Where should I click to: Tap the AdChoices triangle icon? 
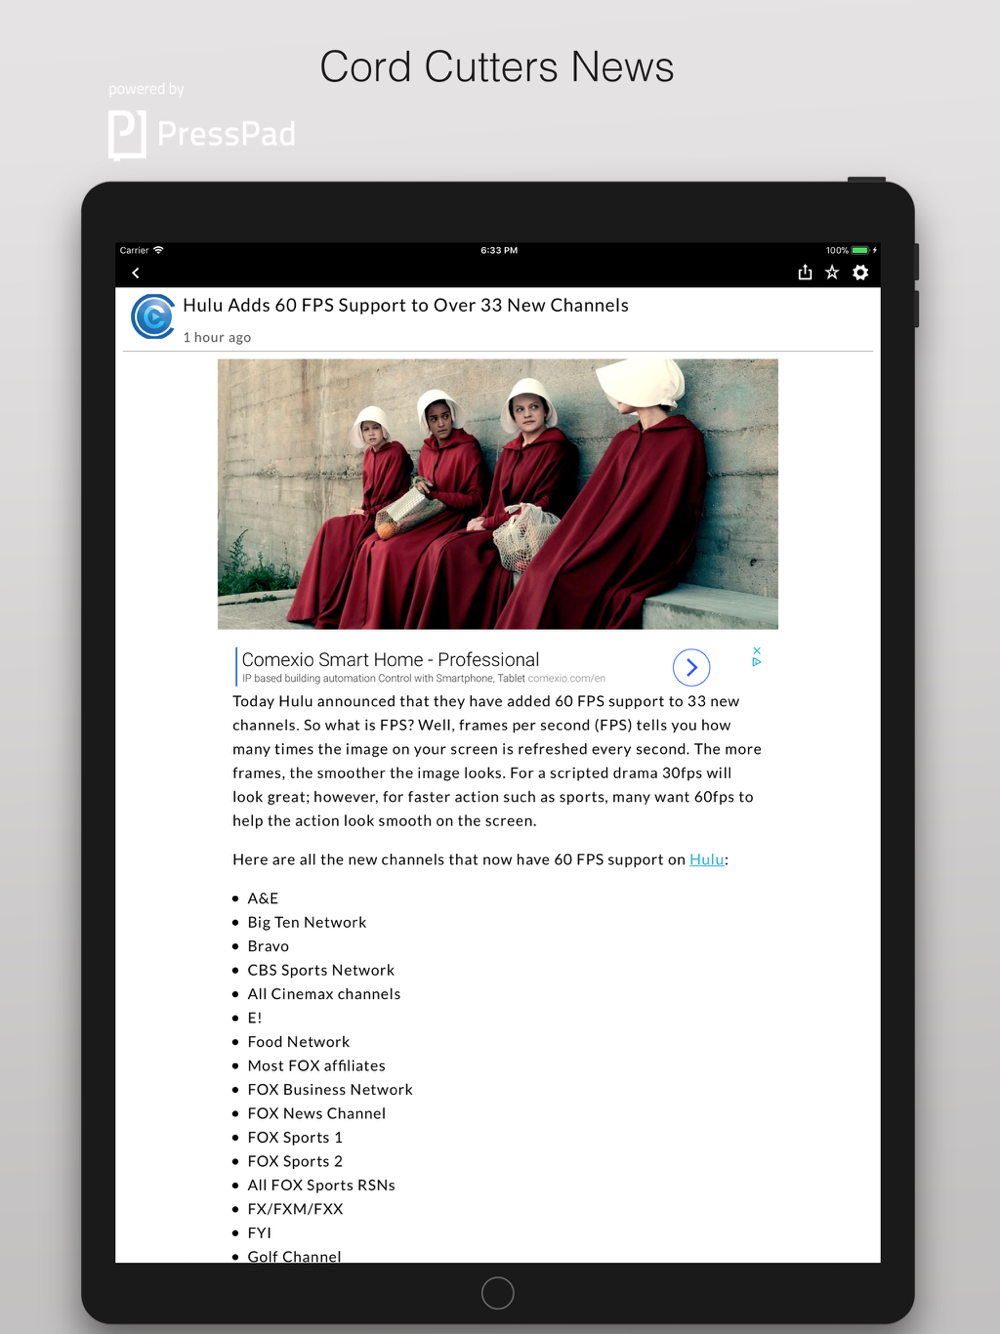point(757,662)
